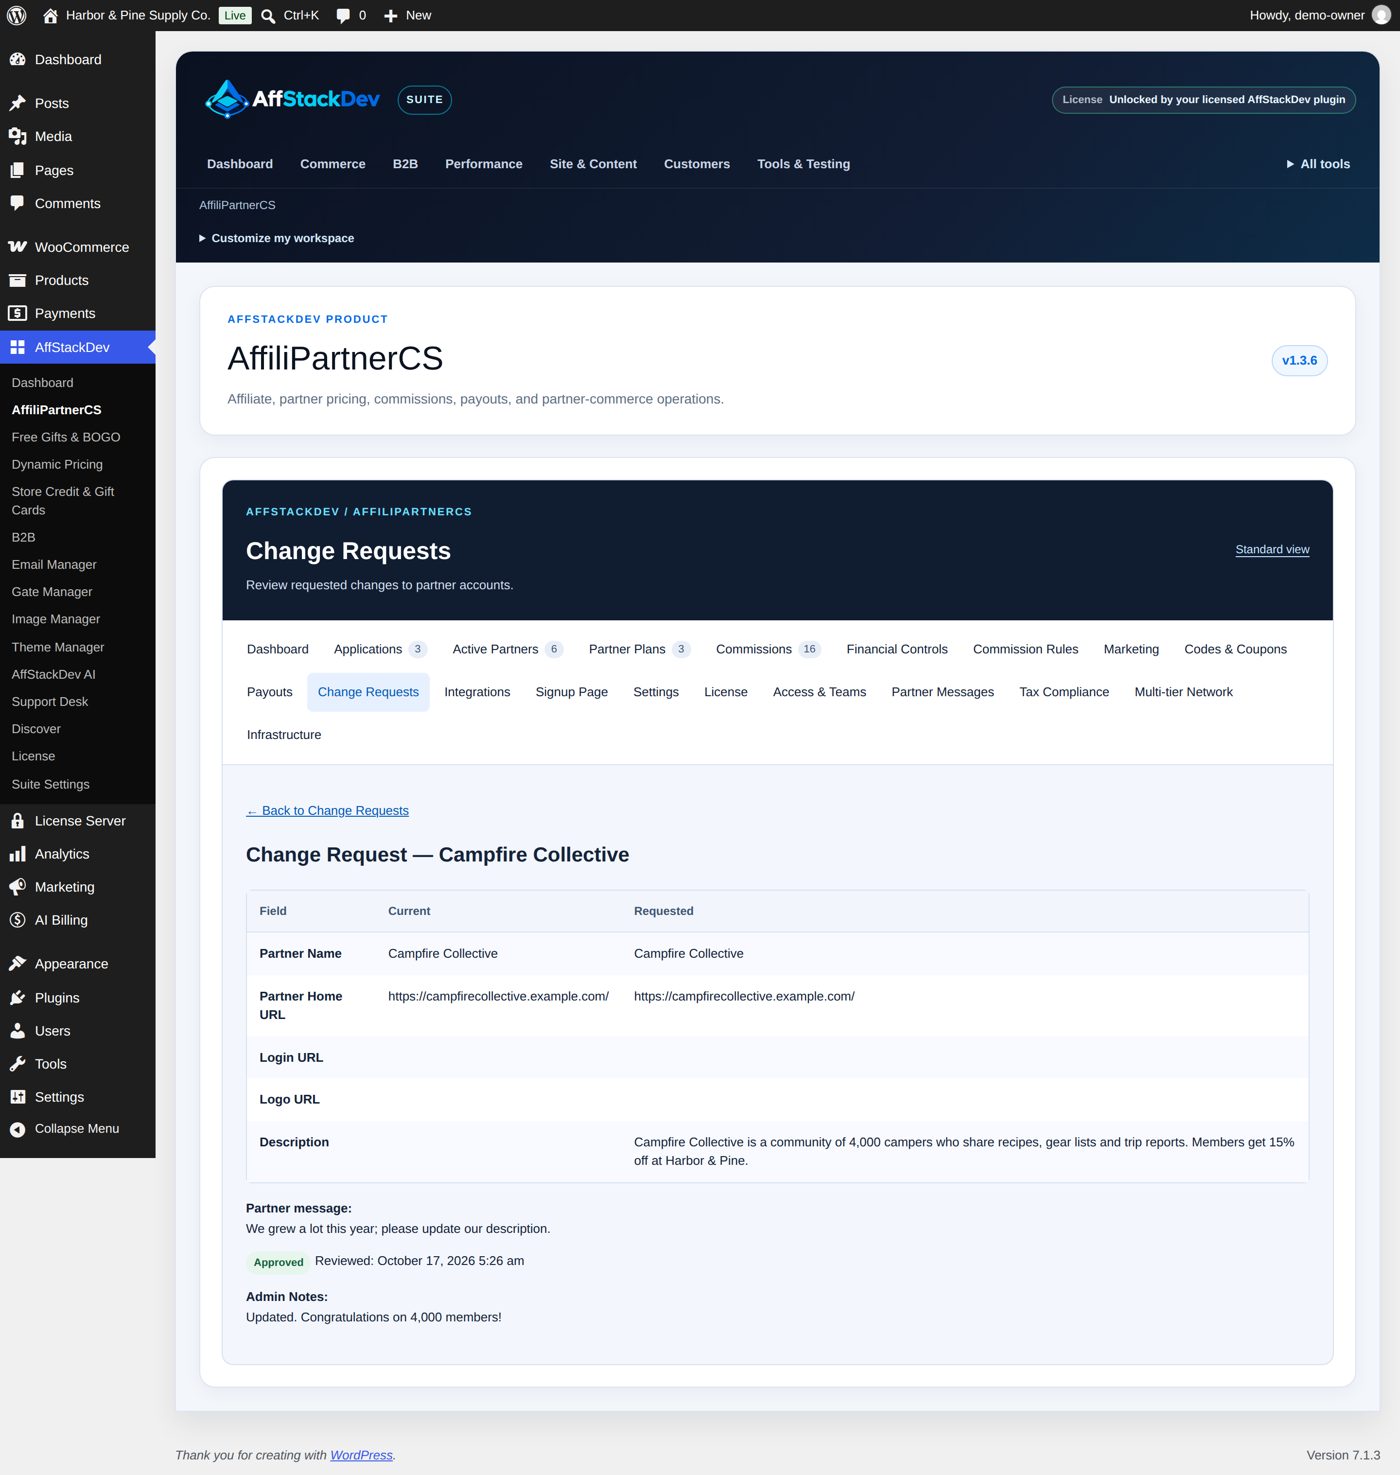Go to the Payouts tab

tap(270, 692)
